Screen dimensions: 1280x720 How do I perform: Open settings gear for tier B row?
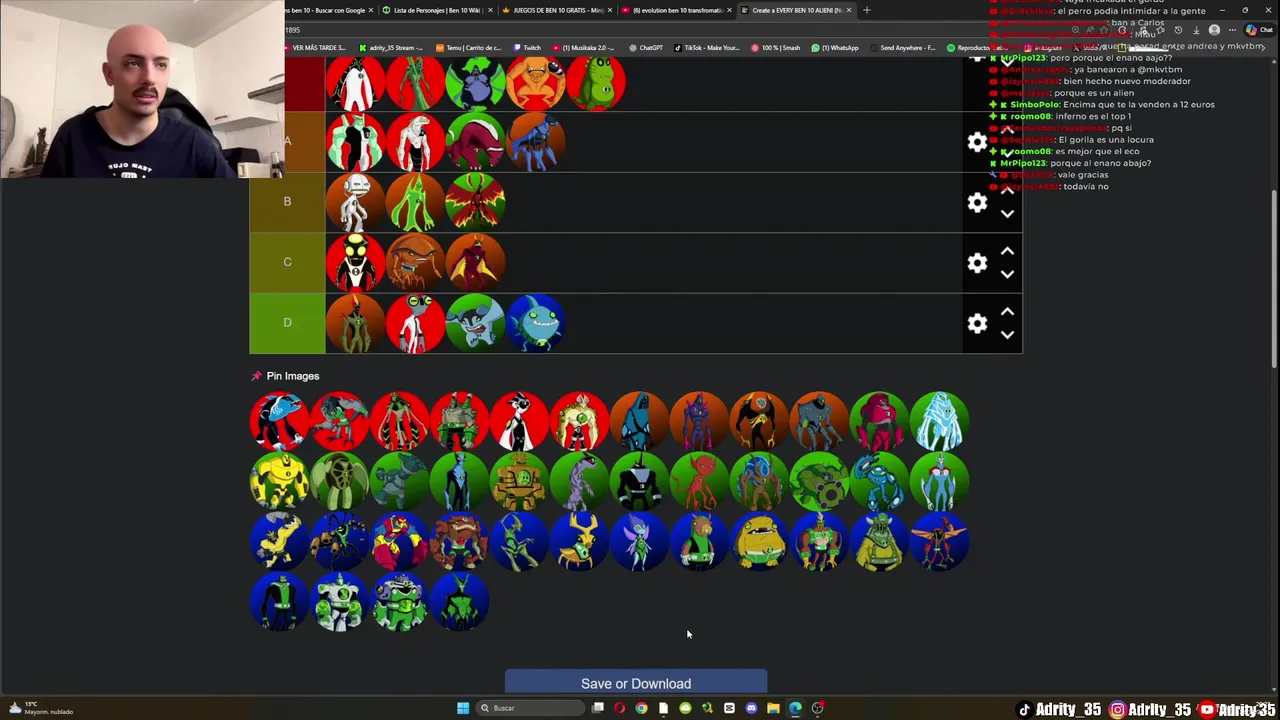pyautogui.click(x=977, y=203)
